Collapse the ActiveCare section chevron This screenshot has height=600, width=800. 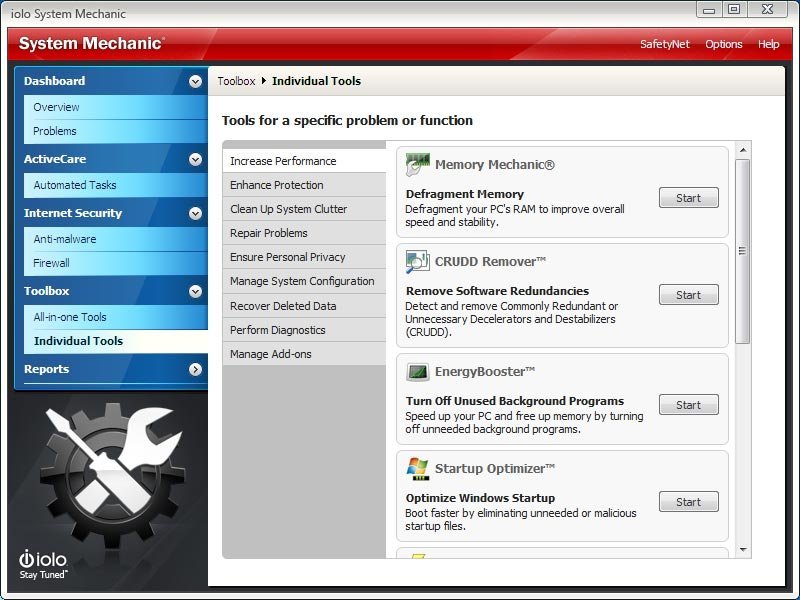195,159
